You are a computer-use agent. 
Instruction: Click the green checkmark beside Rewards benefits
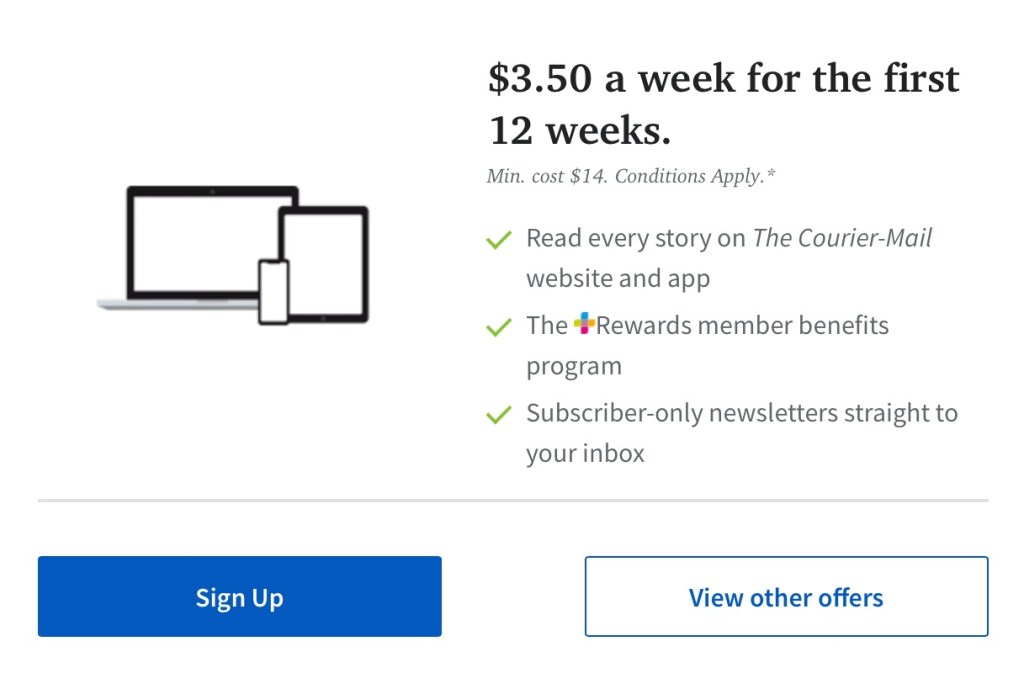click(498, 327)
